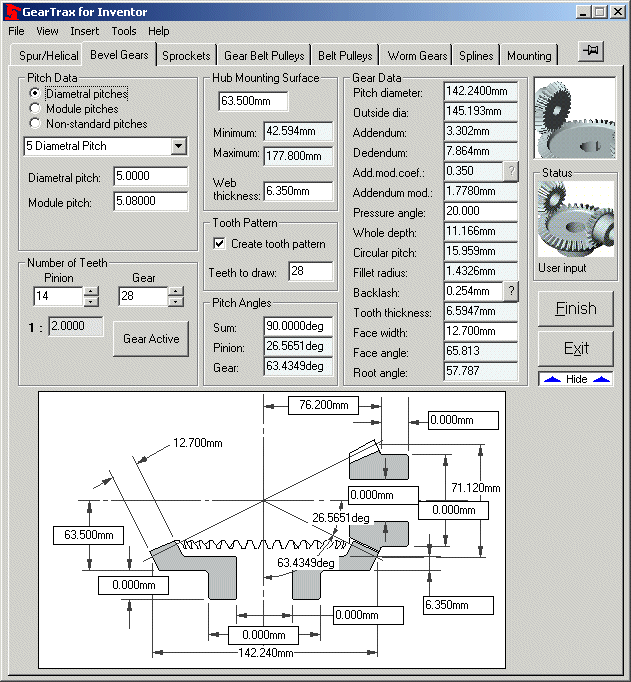Click the help button next to Add.mod.coef.

510,171
